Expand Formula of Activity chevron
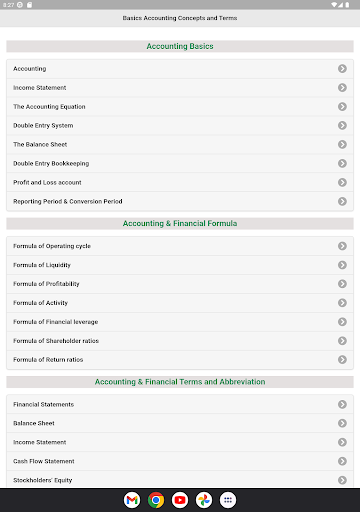360x512 pixels. (342, 303)
